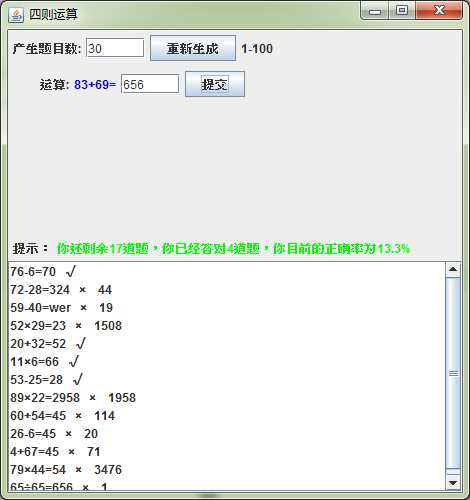Click scrollbar down arrow in results list

[453, 482]
